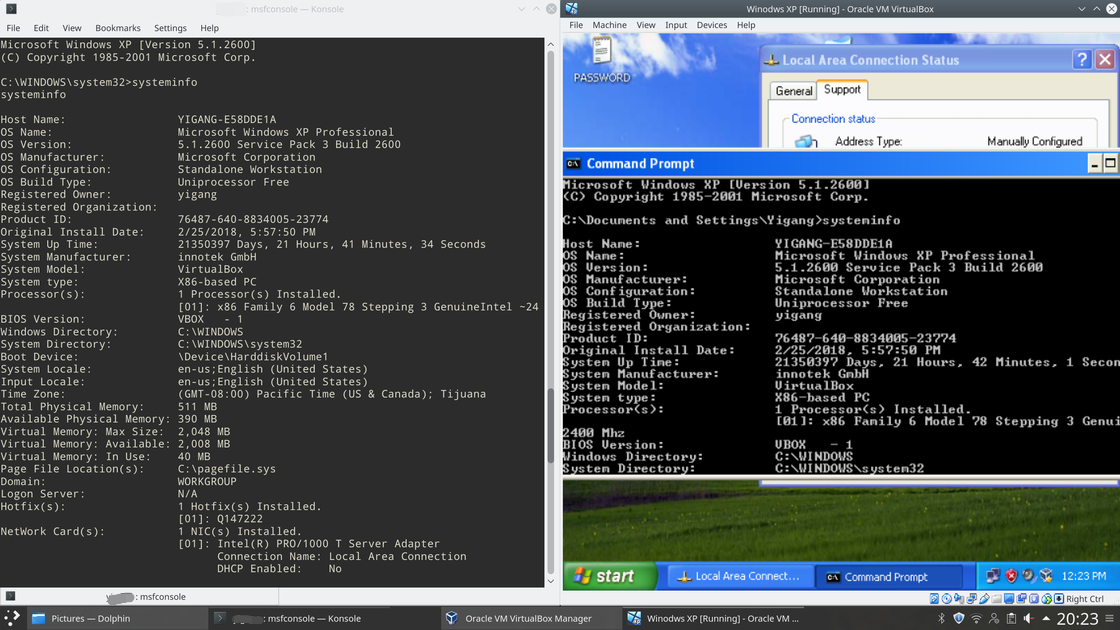Click Host Name value YIGANG-E58DDE1A in Konsole

pos(226,119)
